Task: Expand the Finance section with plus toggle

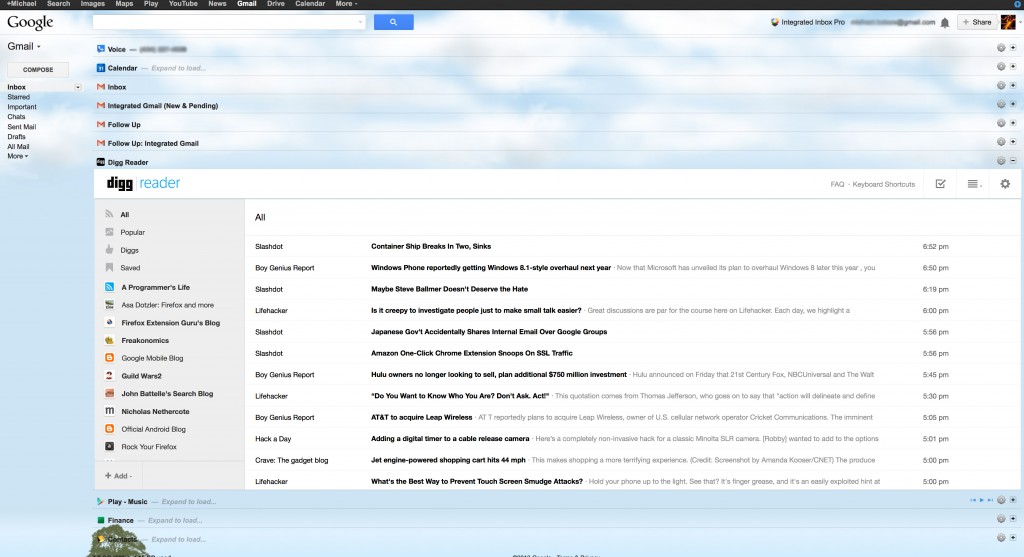Action: point(1012,520)
